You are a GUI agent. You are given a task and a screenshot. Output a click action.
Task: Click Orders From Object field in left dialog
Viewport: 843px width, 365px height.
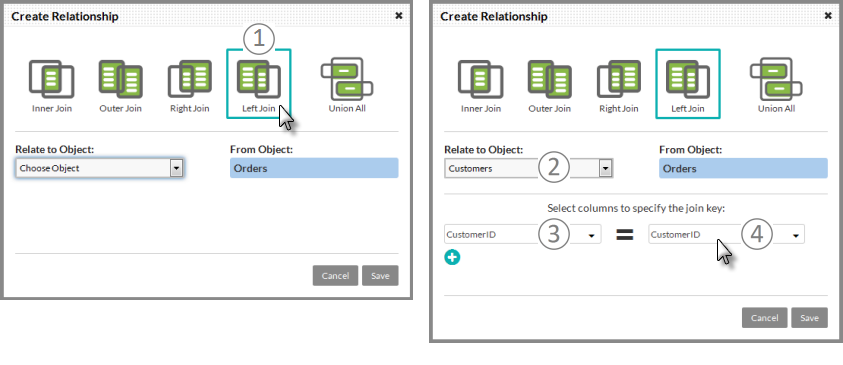click(x=314, y=168)
